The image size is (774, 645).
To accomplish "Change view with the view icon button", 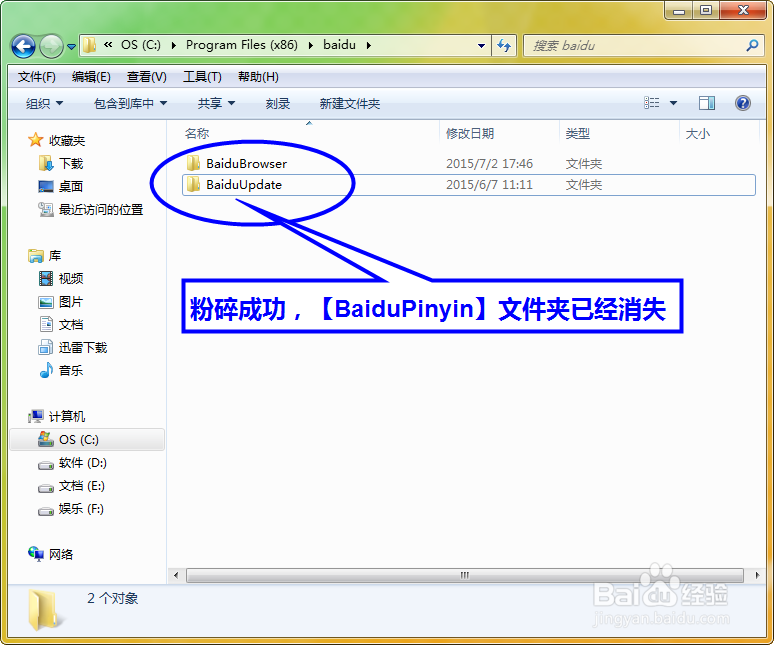I will (x=652, y=103).
